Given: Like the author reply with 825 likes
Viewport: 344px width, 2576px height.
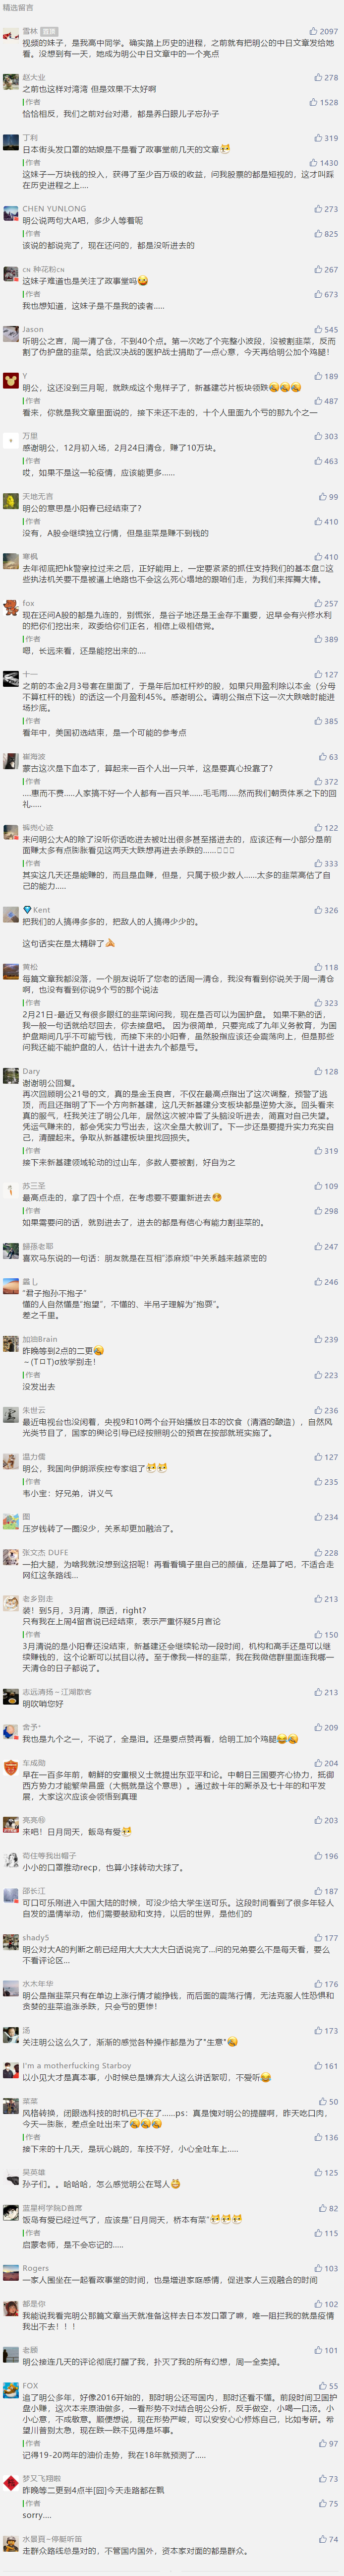Looking at the screenshot, I should pos(326,234).
